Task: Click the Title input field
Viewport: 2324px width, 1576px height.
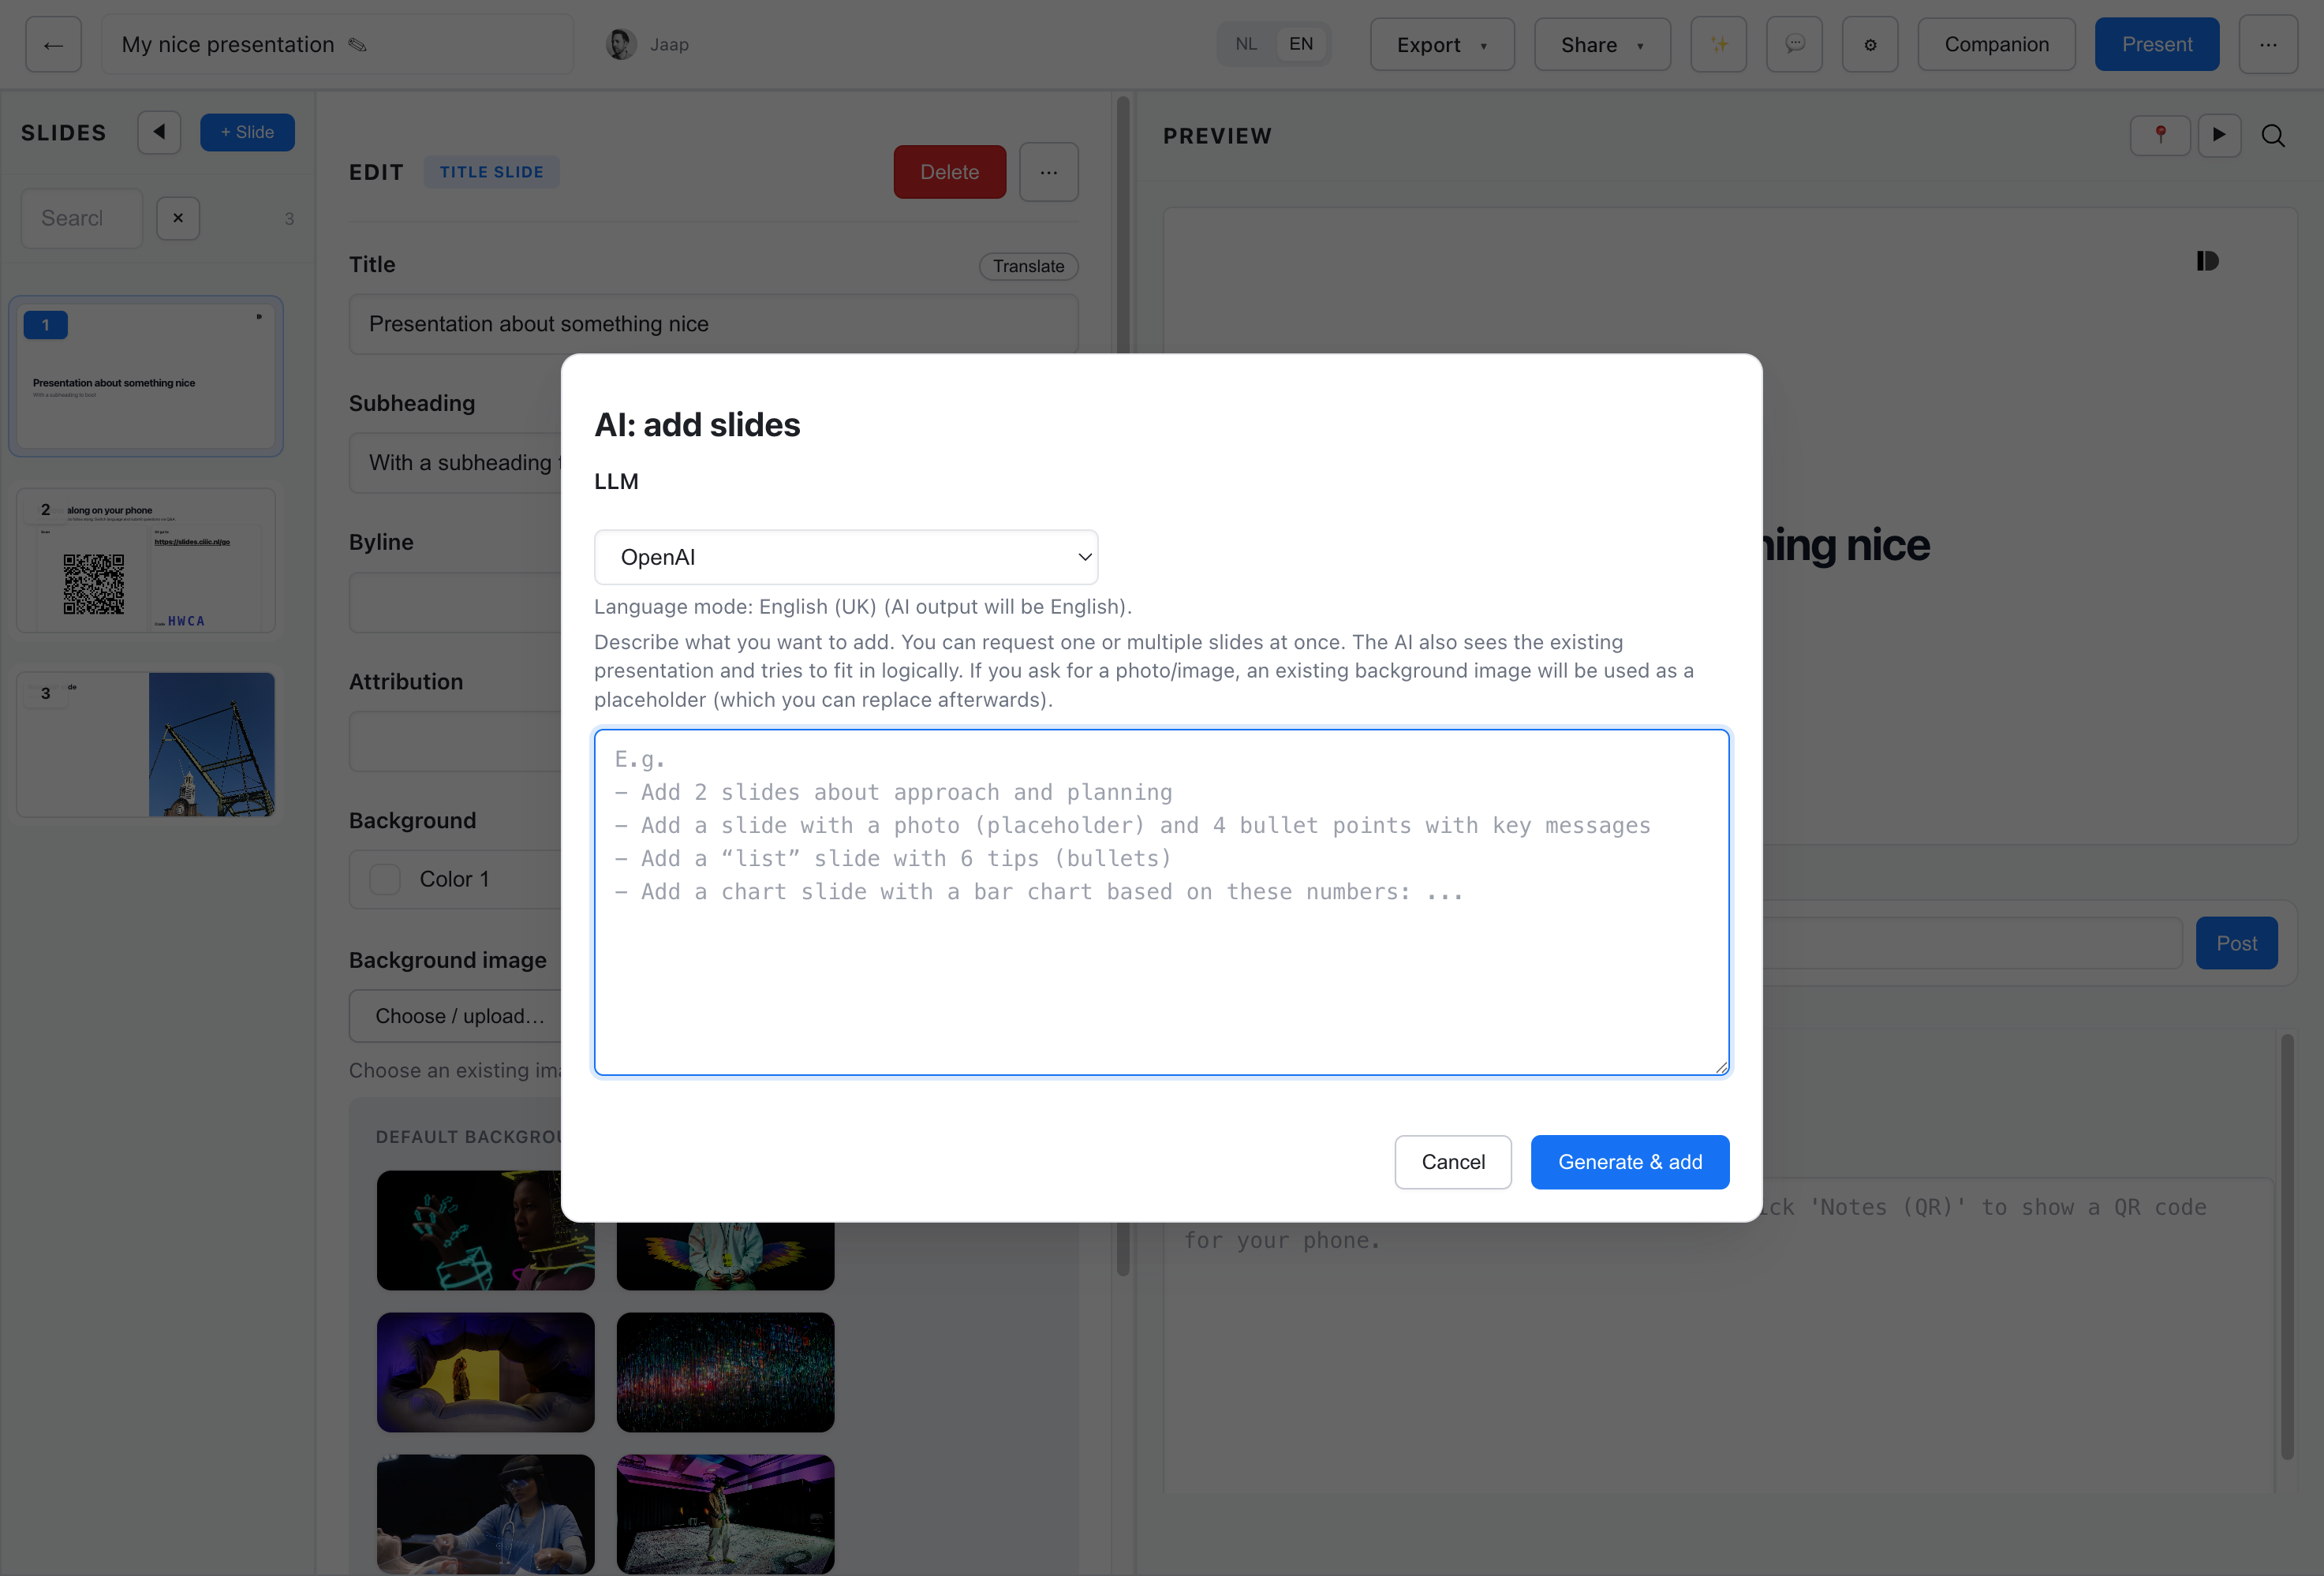Action: (x=713, y=323)
